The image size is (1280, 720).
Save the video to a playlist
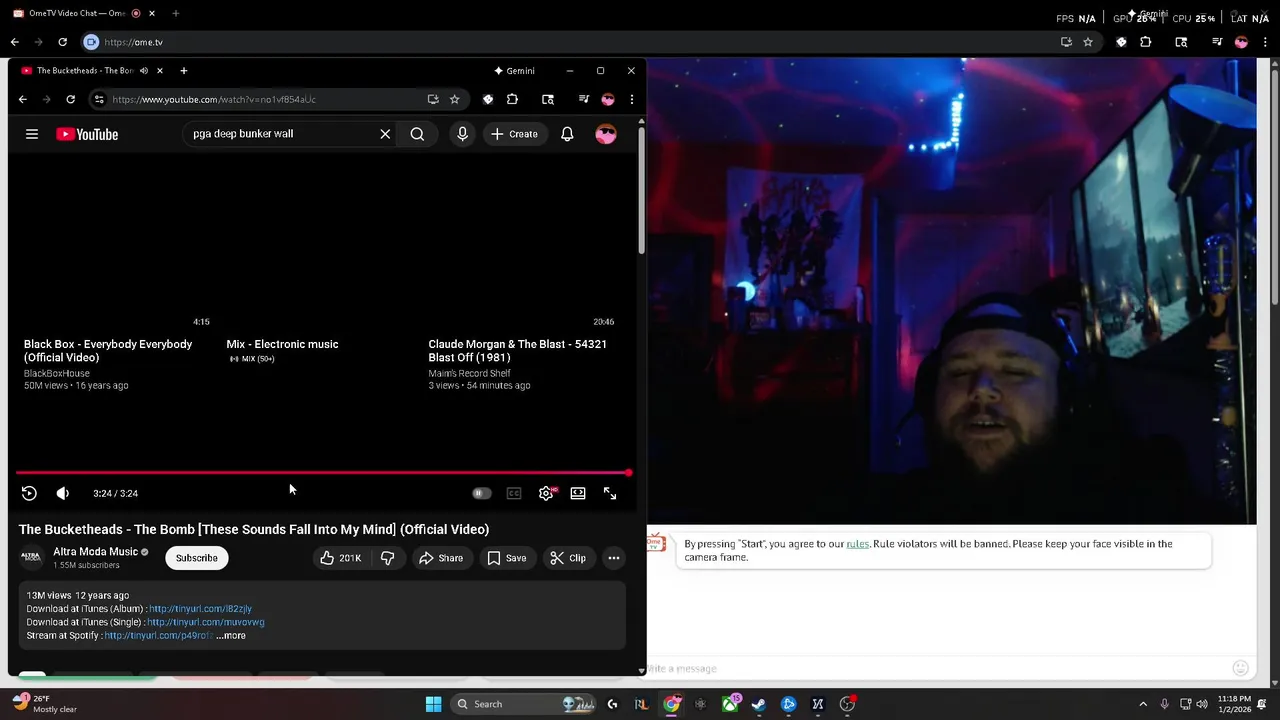coord(507,558)
